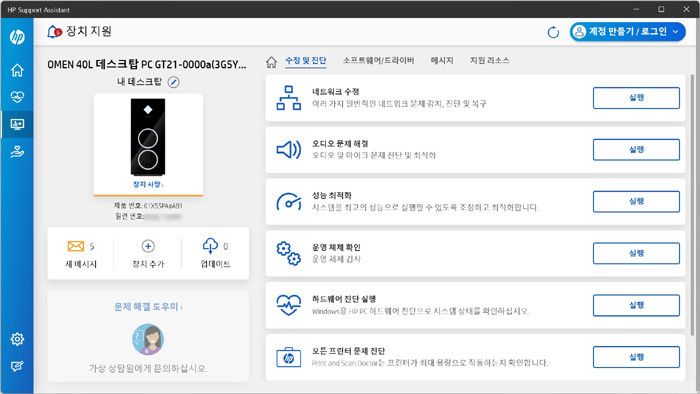Run 하드웨어 진단 실행 with 실행 button
The image size is (700, 394).
pos(636,305)
